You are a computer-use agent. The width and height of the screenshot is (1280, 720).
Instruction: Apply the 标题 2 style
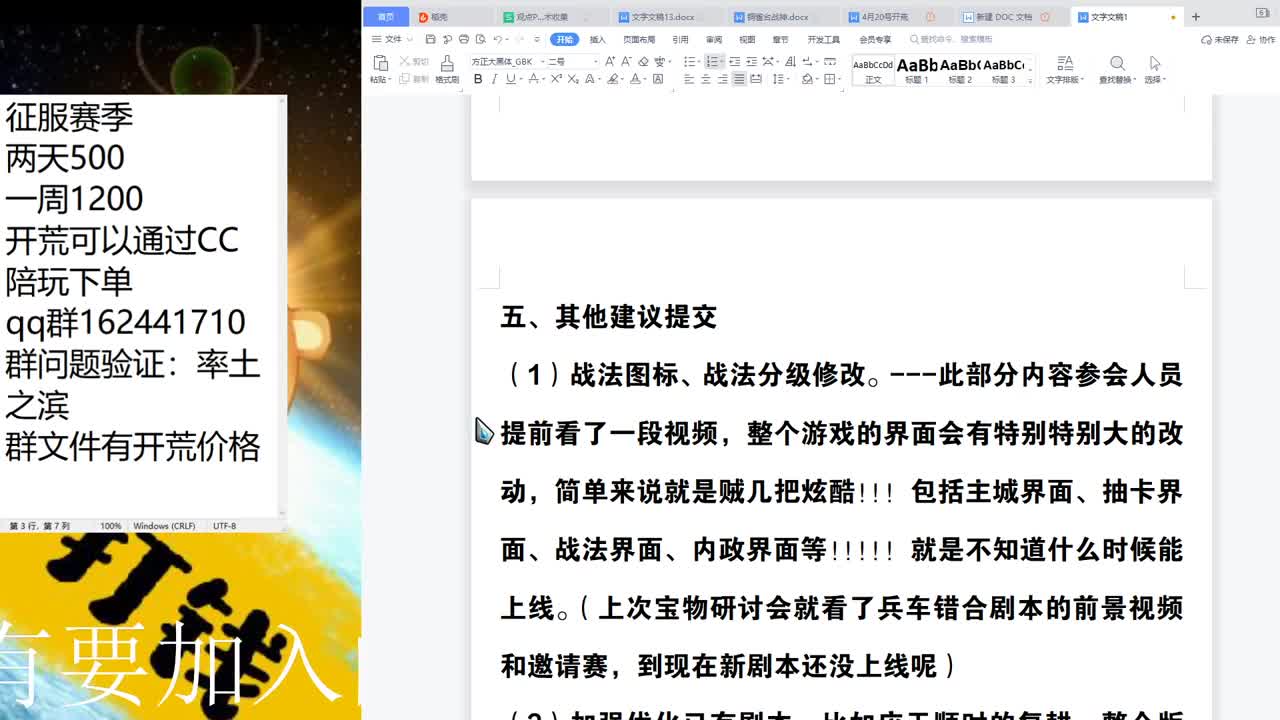(960, 71)
